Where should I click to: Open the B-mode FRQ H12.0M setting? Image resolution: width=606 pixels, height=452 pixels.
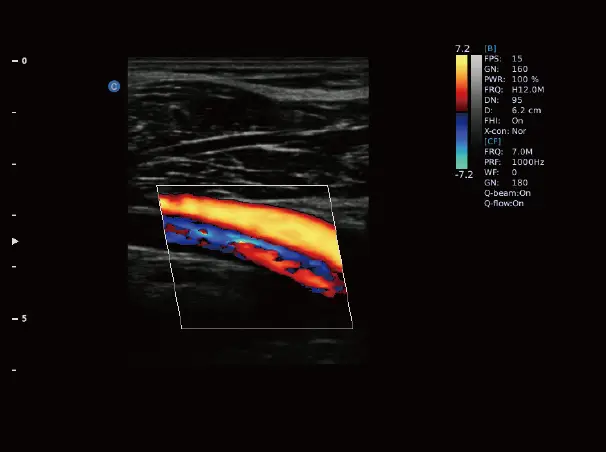point(514,89)
